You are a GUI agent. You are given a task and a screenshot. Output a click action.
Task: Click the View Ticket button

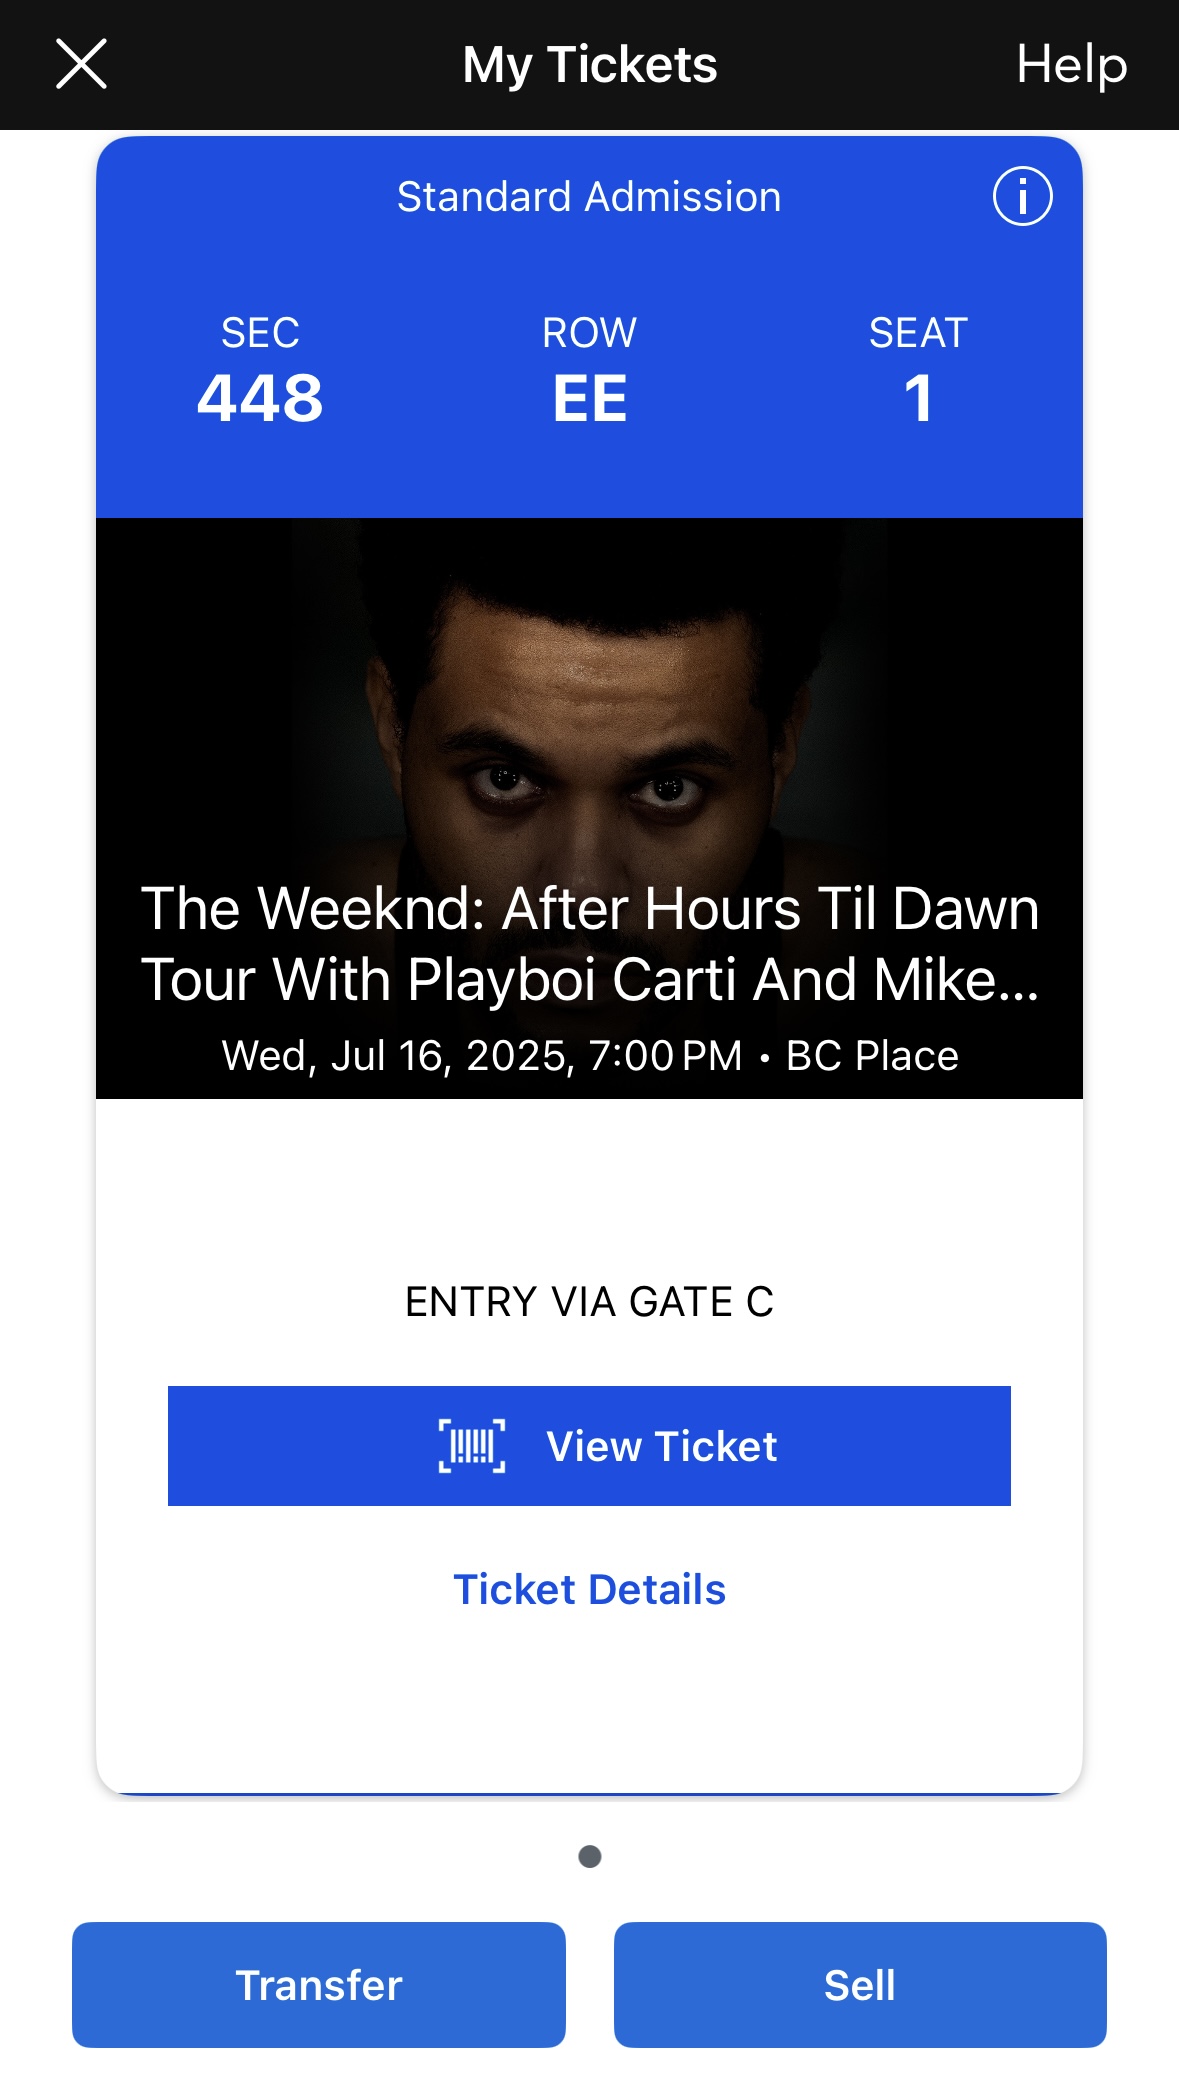[589, 1445]
